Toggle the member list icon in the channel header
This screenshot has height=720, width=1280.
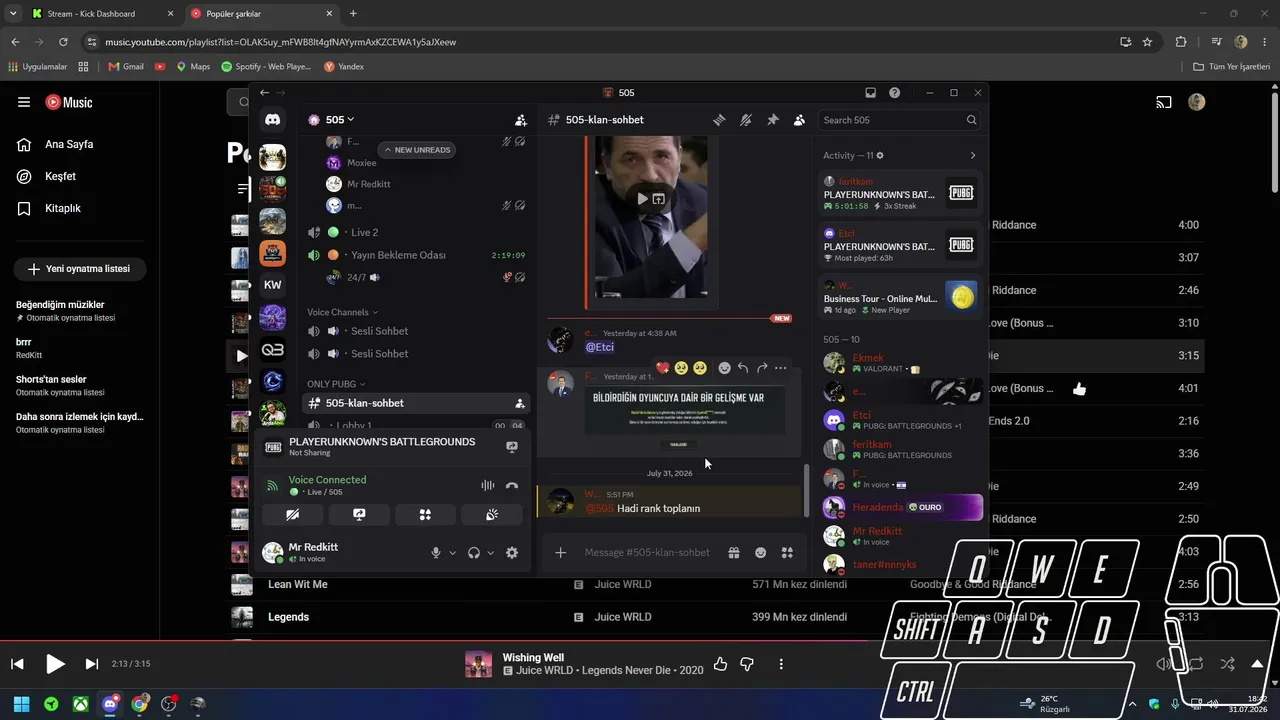pyautogui.click(x=799, y=120)
